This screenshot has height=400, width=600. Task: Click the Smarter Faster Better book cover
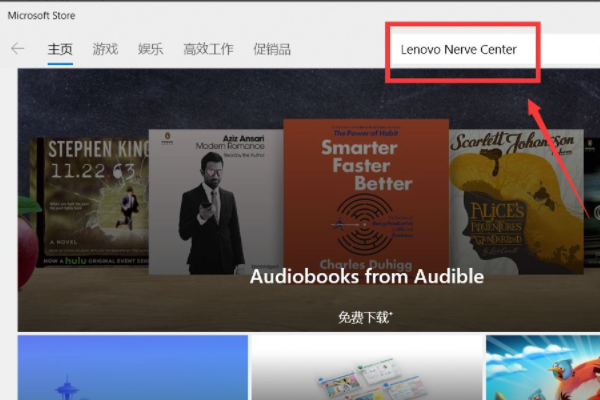click(x=365, y=190)
